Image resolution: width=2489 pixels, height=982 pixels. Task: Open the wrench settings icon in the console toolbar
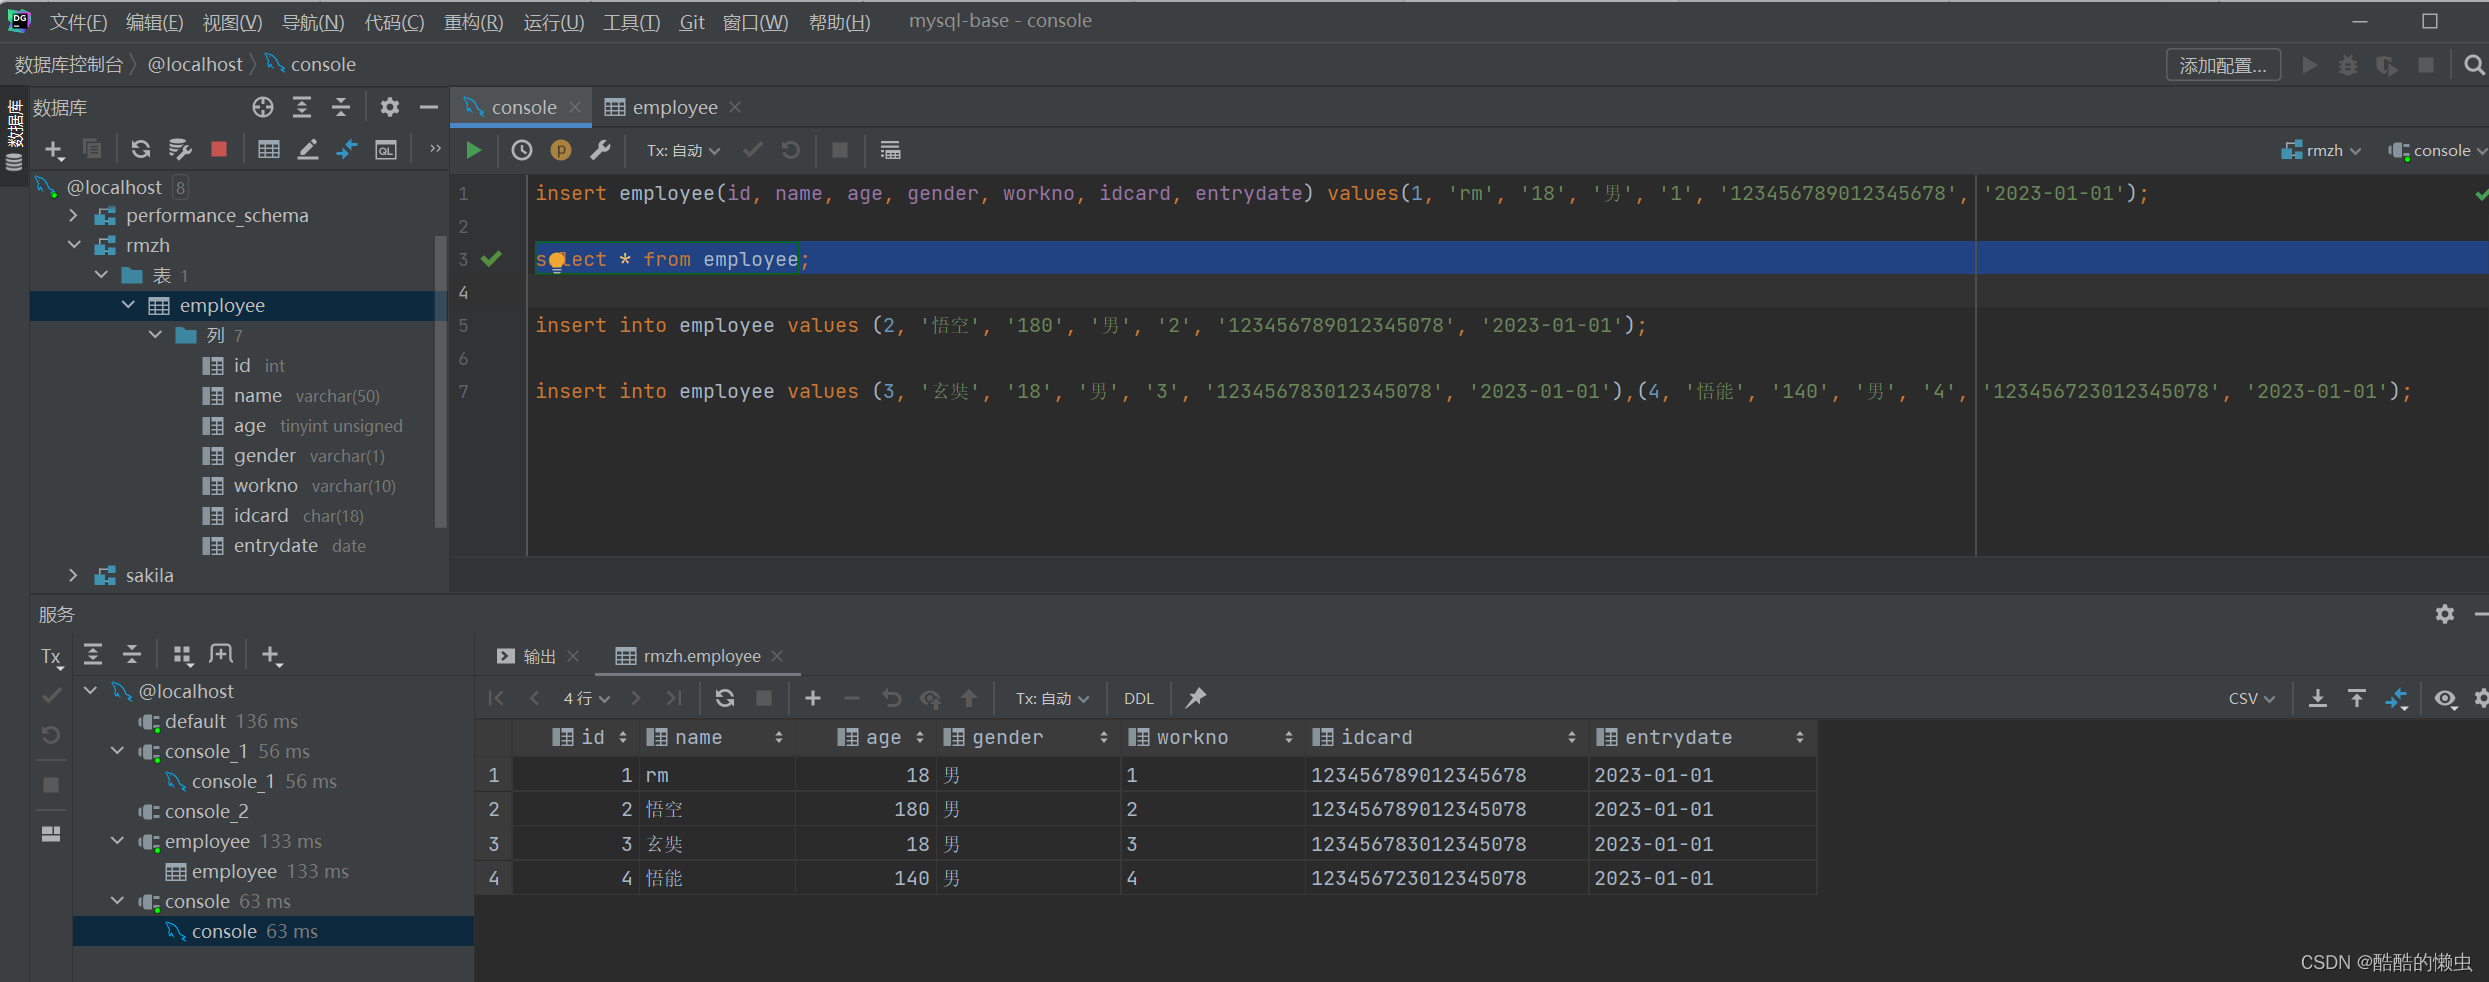(600, 150)
